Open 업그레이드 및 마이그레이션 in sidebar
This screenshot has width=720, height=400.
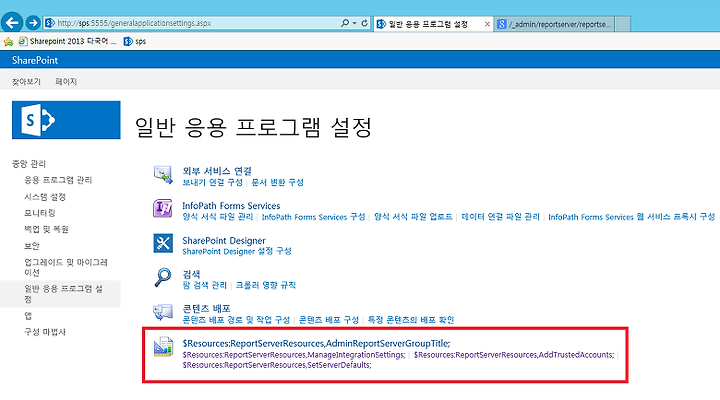(66, 267)
